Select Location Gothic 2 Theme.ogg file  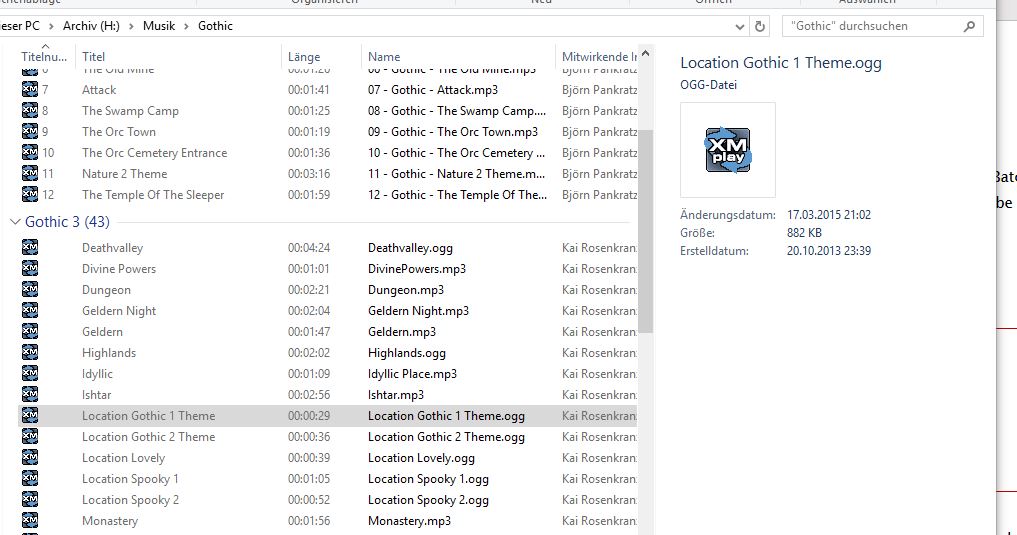point(446,437)
